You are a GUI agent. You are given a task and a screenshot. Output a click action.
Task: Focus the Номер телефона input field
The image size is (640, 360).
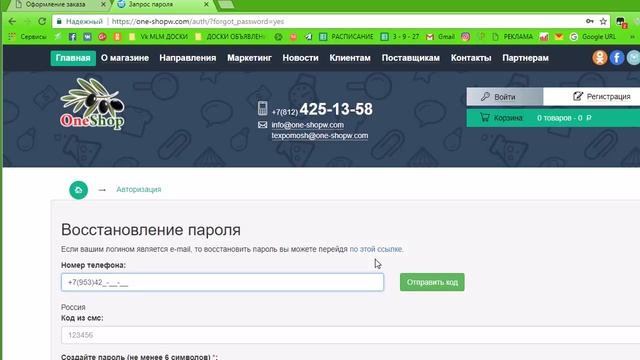(x=222, y=282)
